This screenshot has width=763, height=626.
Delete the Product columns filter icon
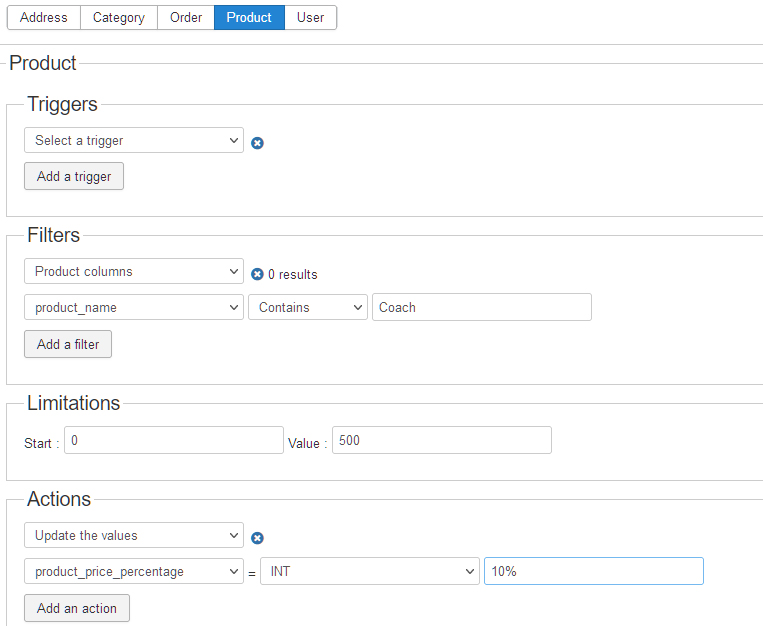[257, 274]
